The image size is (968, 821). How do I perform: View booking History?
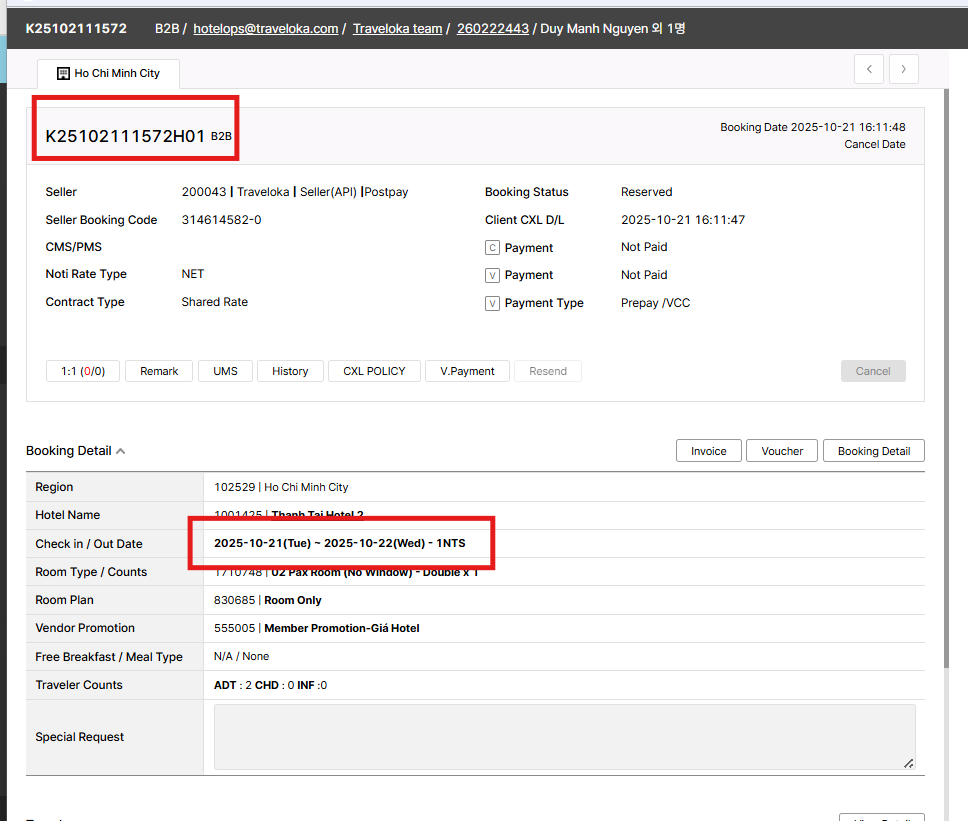click(x=290, y=371)
